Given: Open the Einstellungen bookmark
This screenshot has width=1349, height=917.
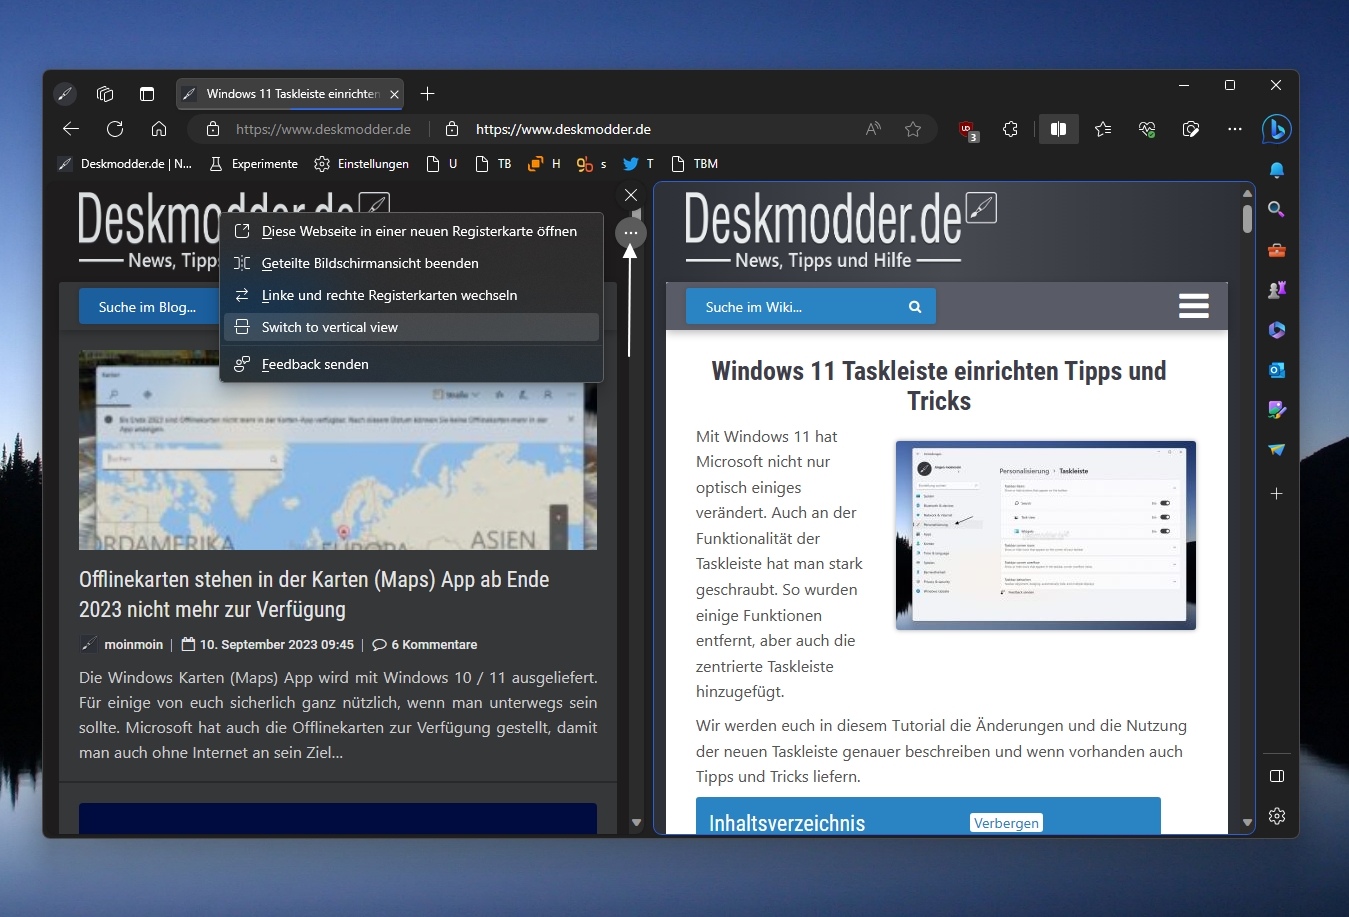Looking at the screenshot, I should (361, 164).
